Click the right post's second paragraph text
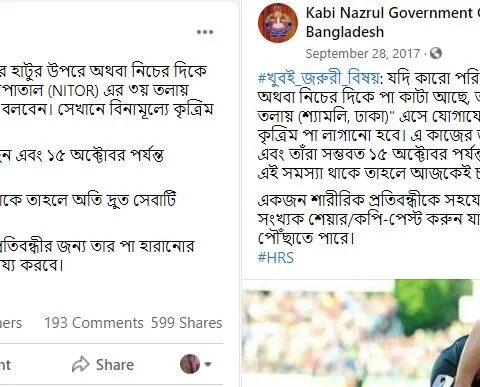The height and width of the screenshot is (387, 480). pos(369,219)
